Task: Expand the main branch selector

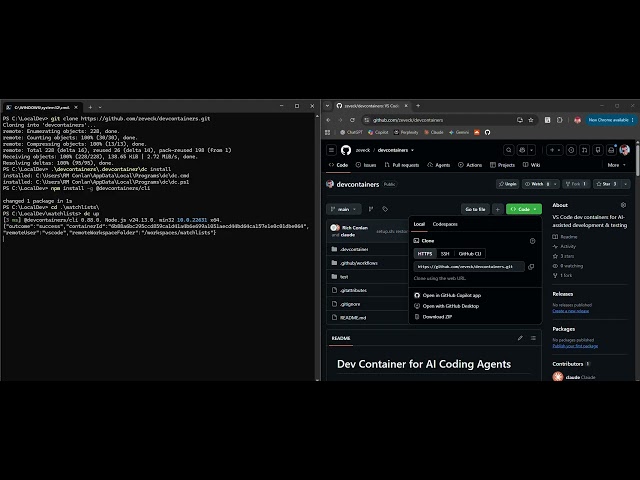Action: pyautogui.click(x=344, y=209)
